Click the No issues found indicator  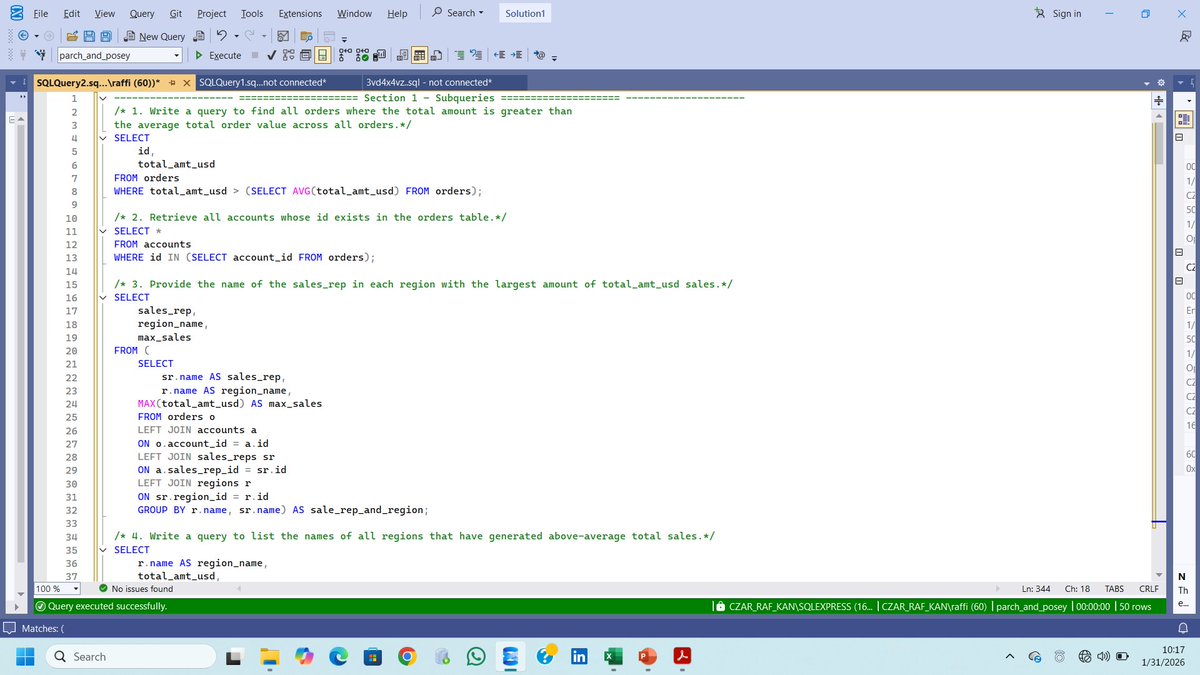(x=135, y=589)
